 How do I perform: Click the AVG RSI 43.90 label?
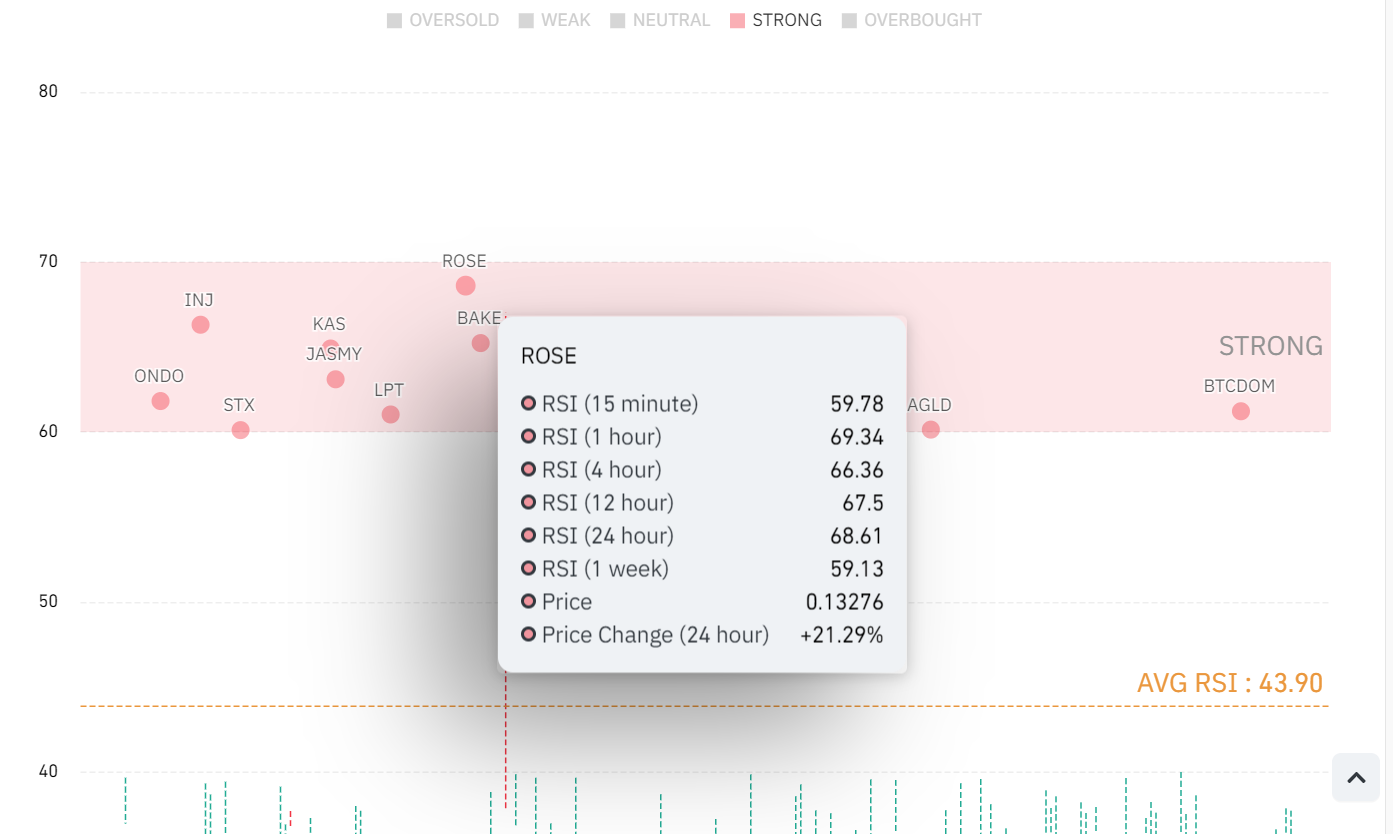point(1229,683)
